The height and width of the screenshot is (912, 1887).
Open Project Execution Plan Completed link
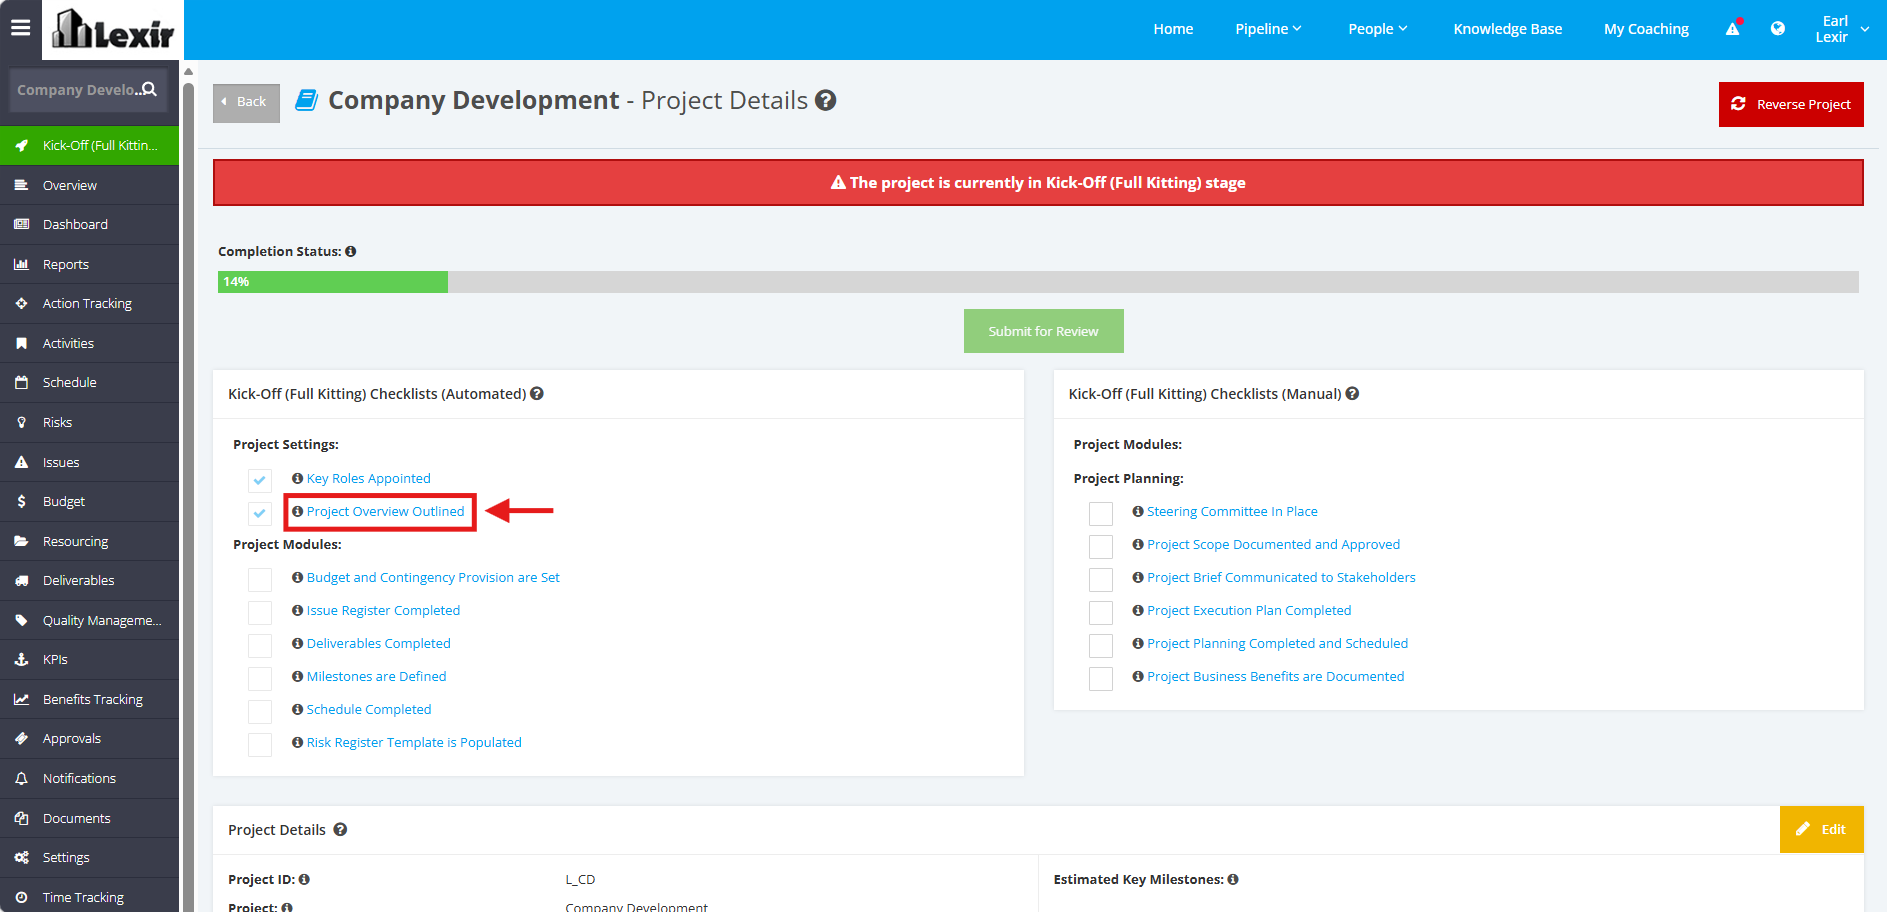click(x=1249, y=610)
